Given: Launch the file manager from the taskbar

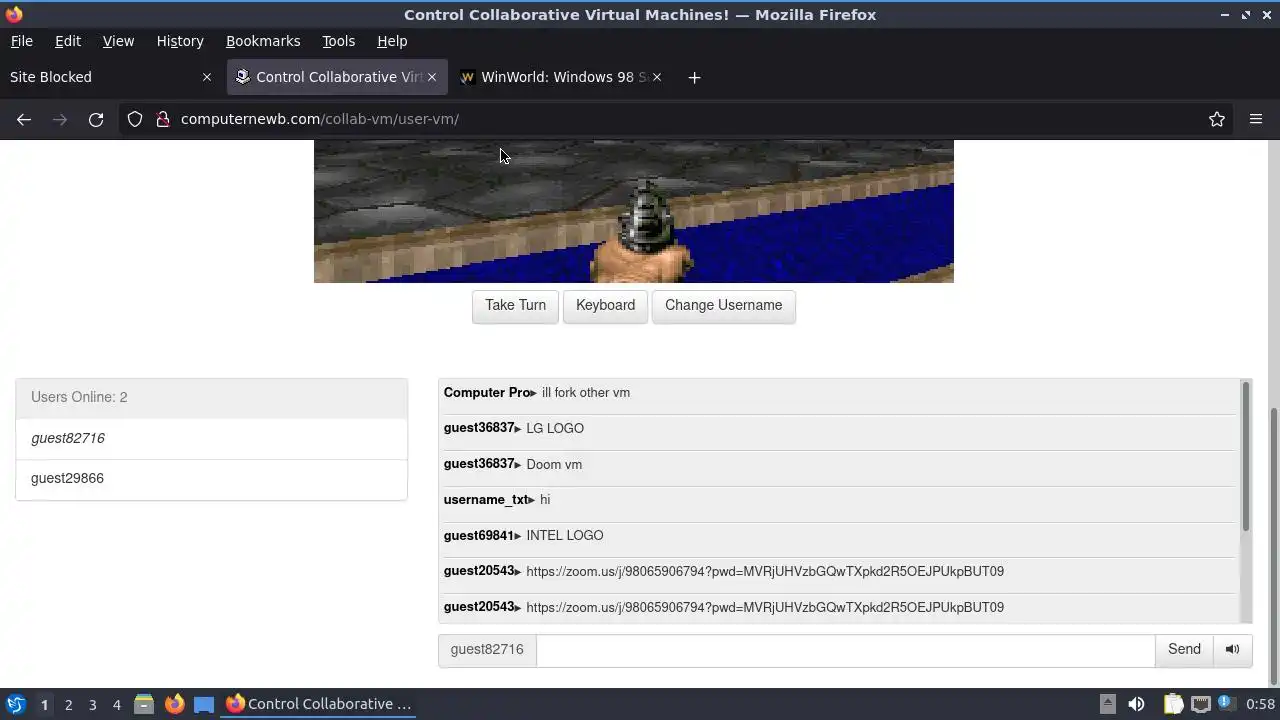Looking at the screenshot, I should click(x=144, y=704).
